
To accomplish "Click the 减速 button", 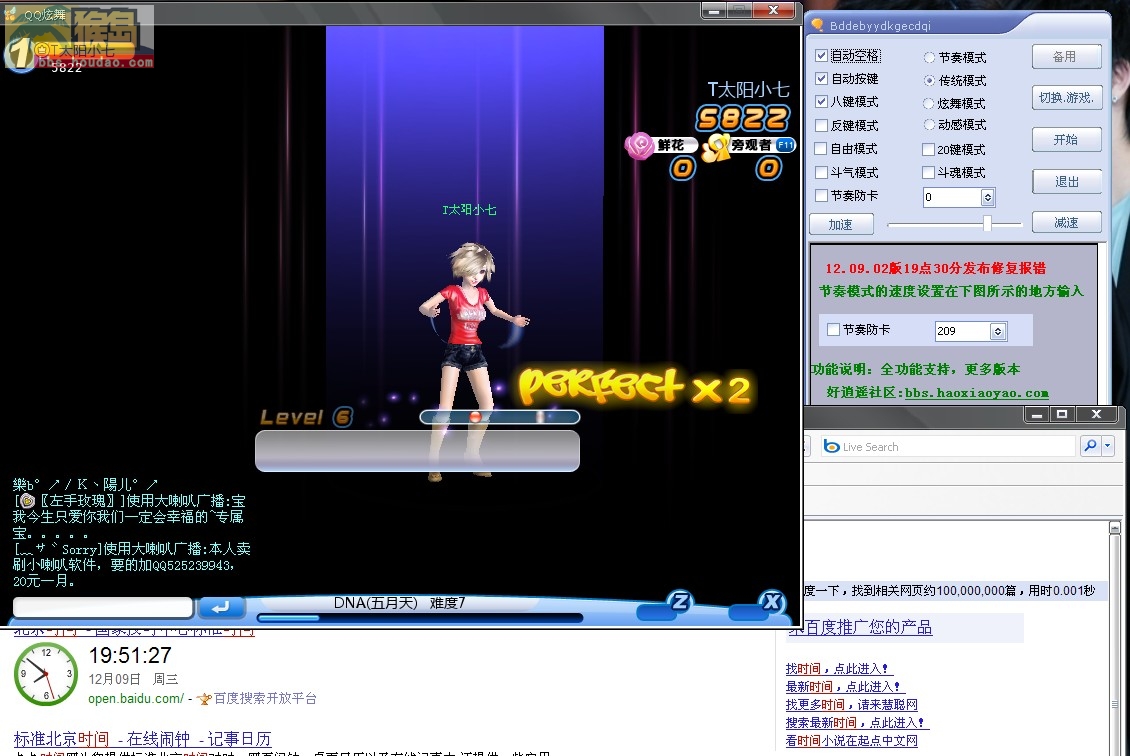I will pyautogui.click(x=1067, y=223).
